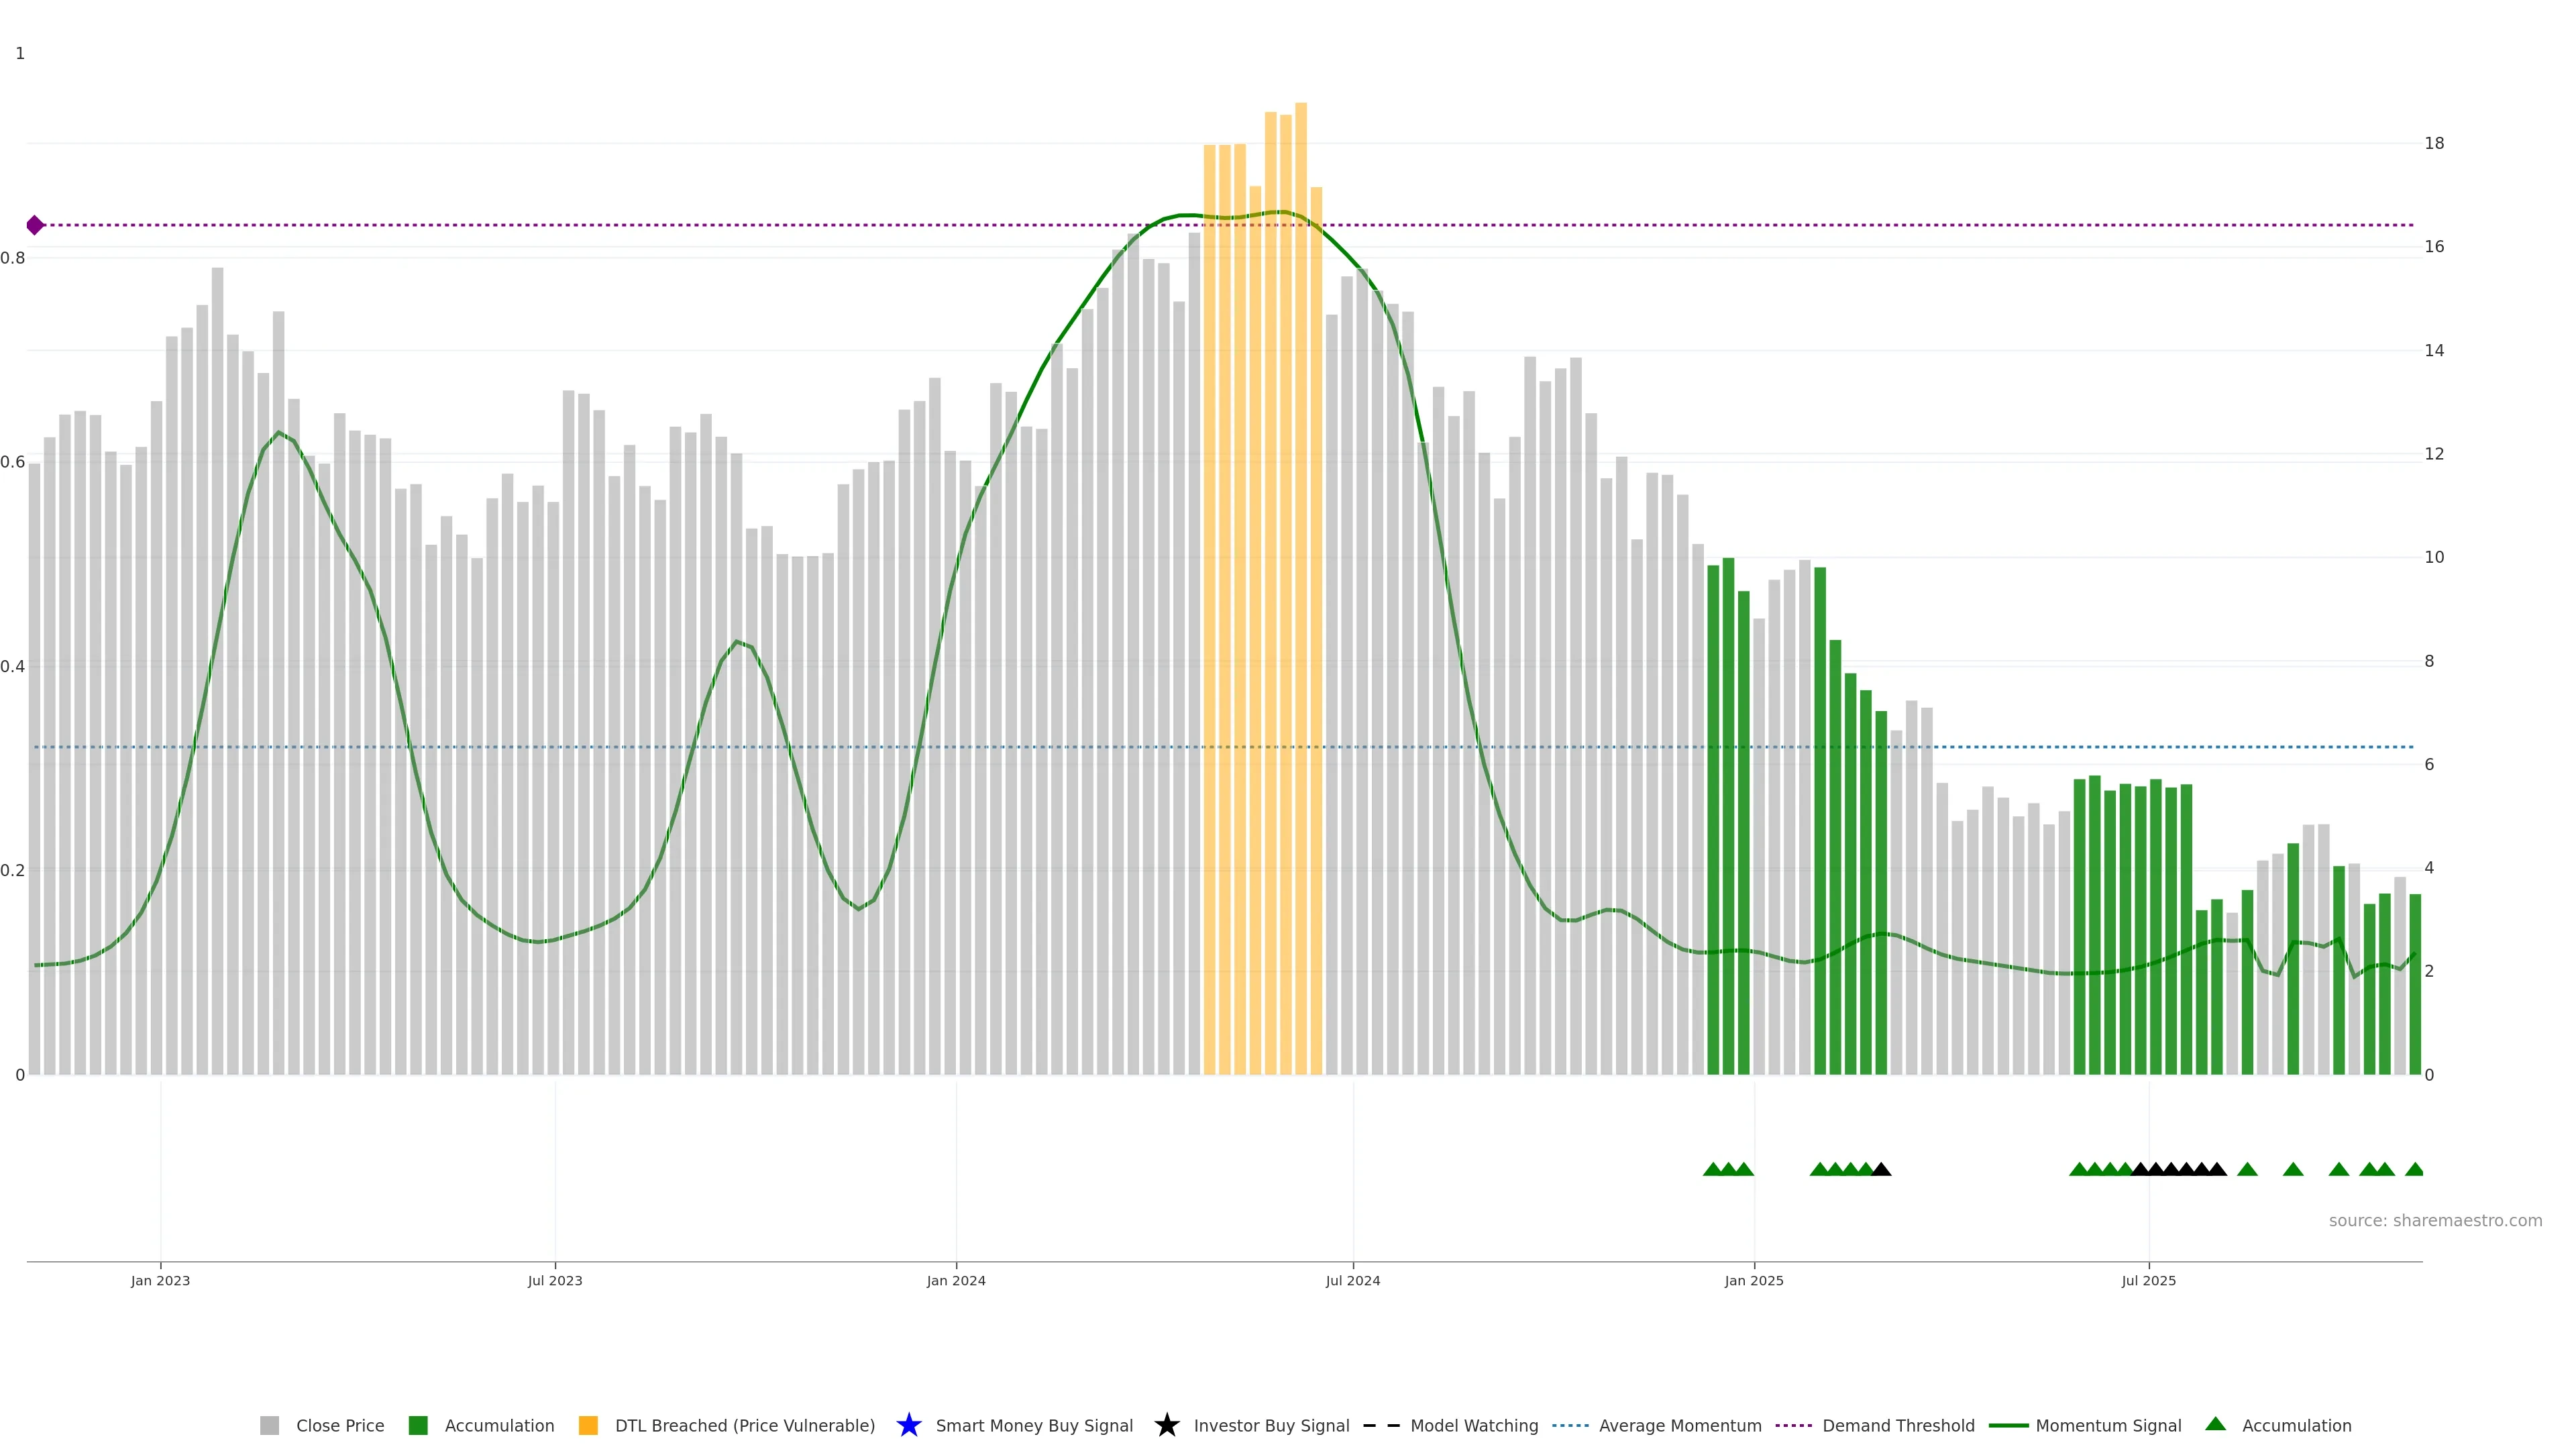The width and height of the screenshot is (2576, 1449).
Task: Click the Jul 2025 axis label
Action: [x=2148, y=1280]
